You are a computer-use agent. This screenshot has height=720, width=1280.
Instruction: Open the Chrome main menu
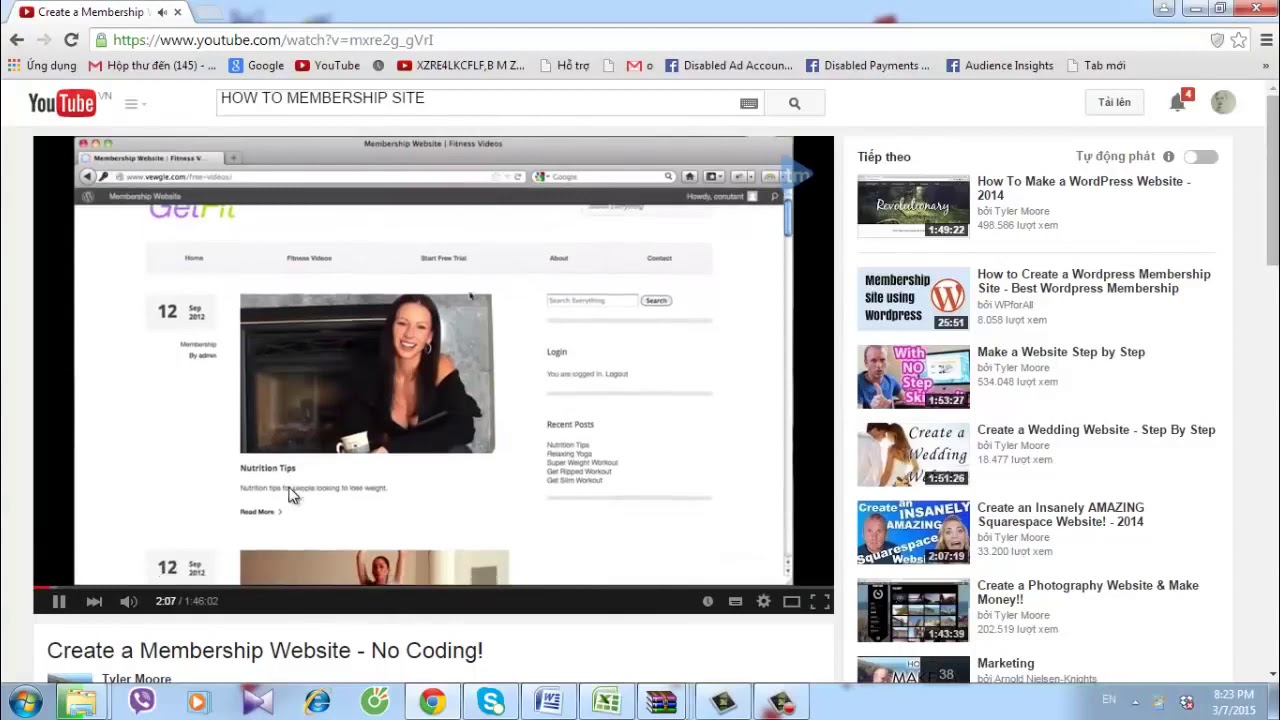click(x=1265, y=40)
